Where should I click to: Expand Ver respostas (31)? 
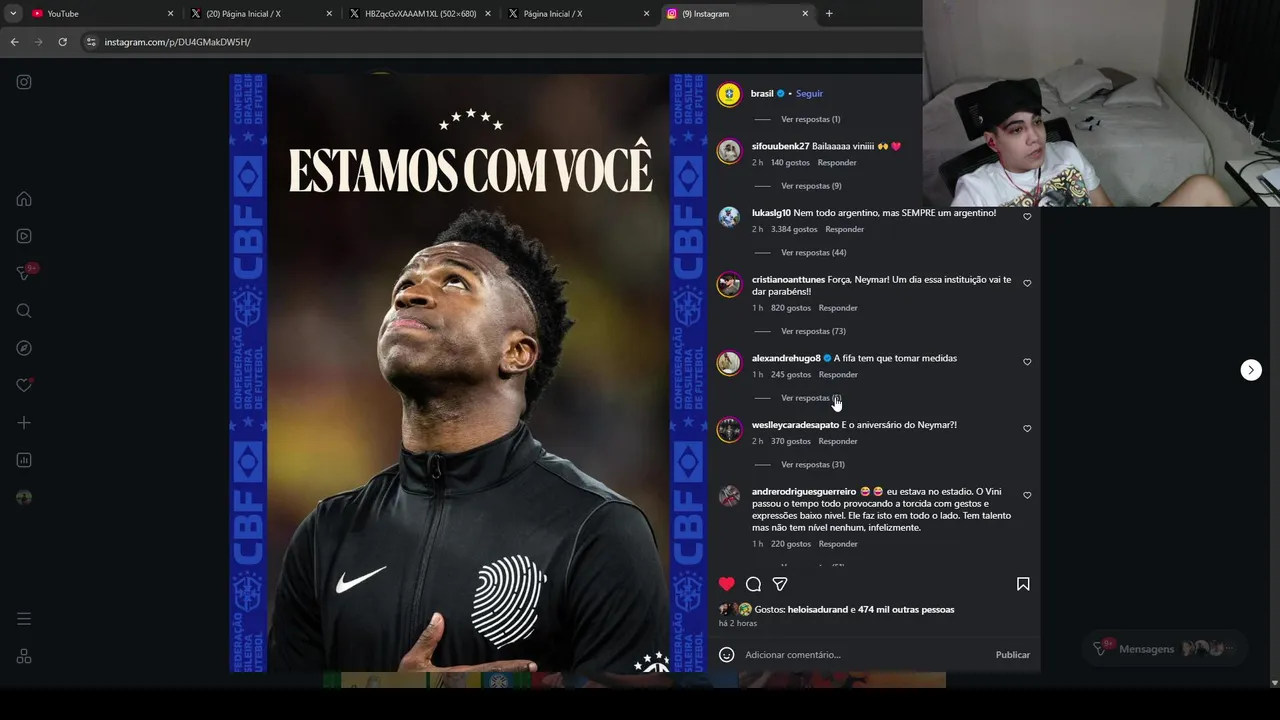point(813,465)
